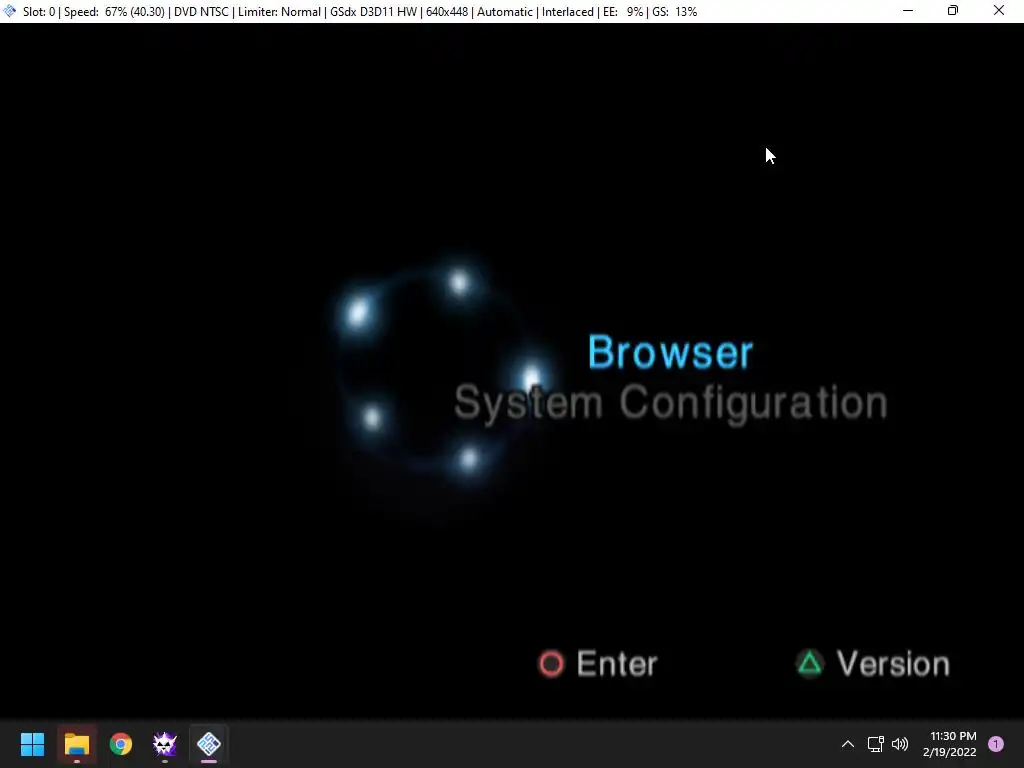This screenshot has width=1024, height=768.
Task: Open network status tray icon
Action: (875, 744)
